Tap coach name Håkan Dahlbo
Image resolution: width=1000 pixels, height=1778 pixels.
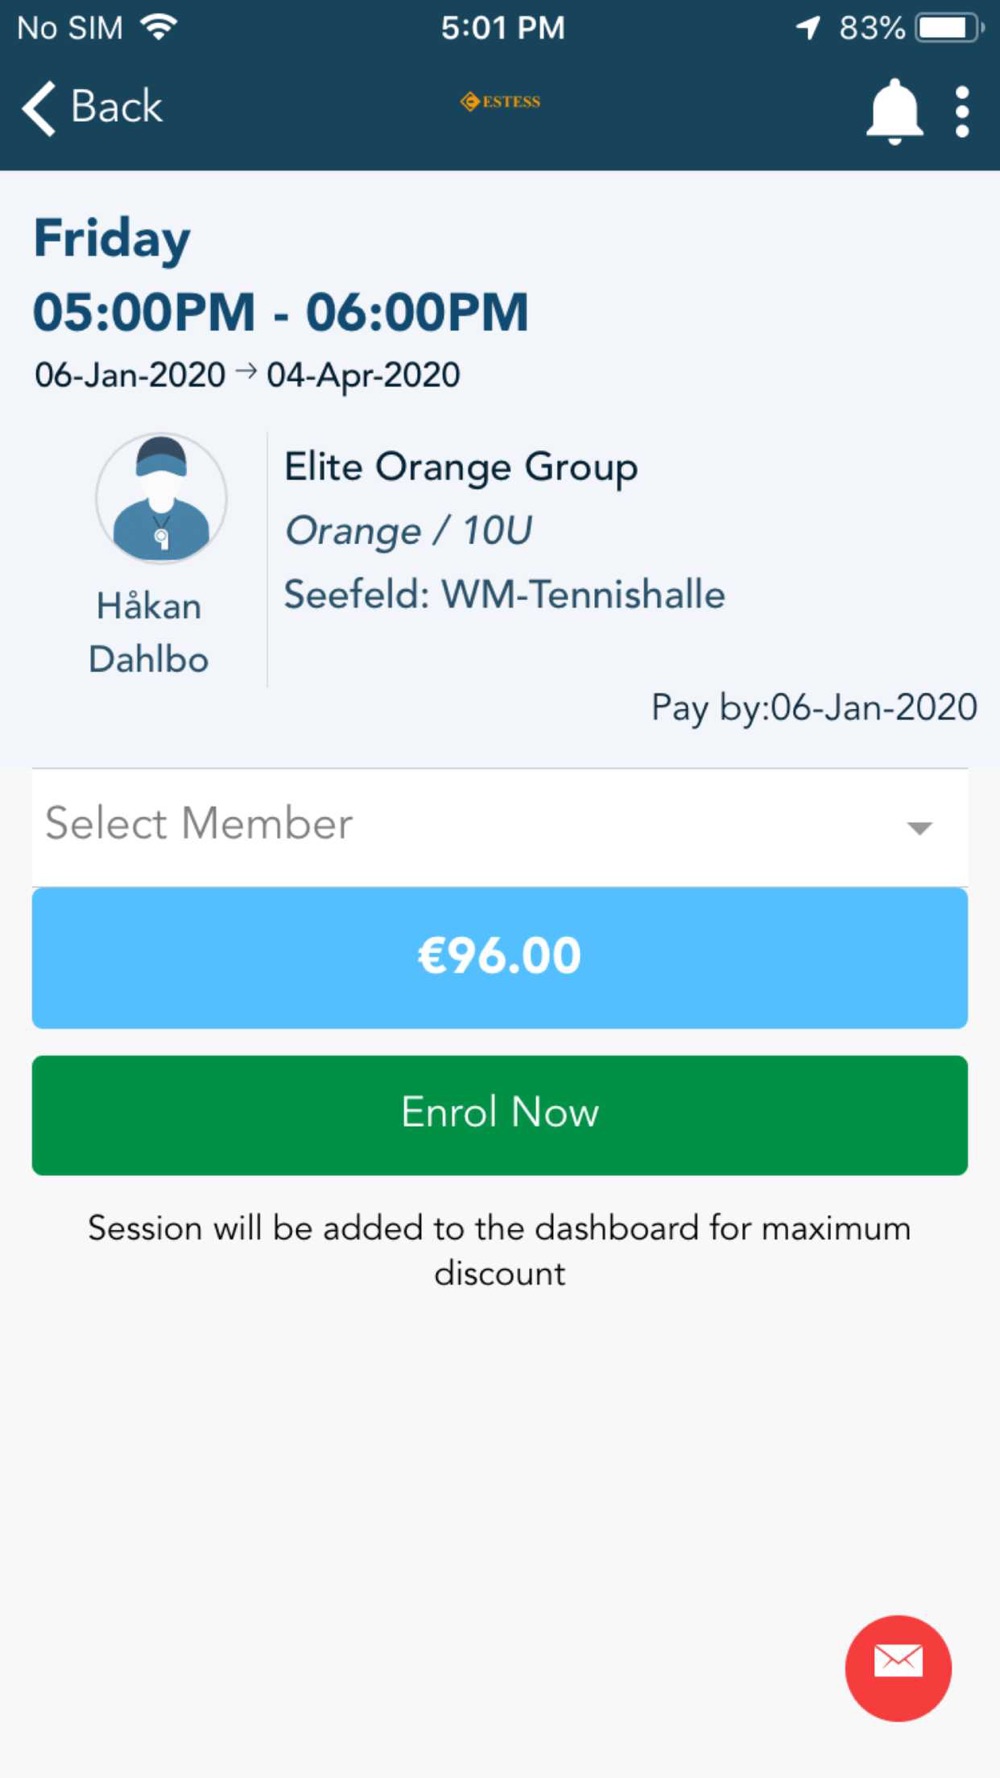tap(149, 632)
